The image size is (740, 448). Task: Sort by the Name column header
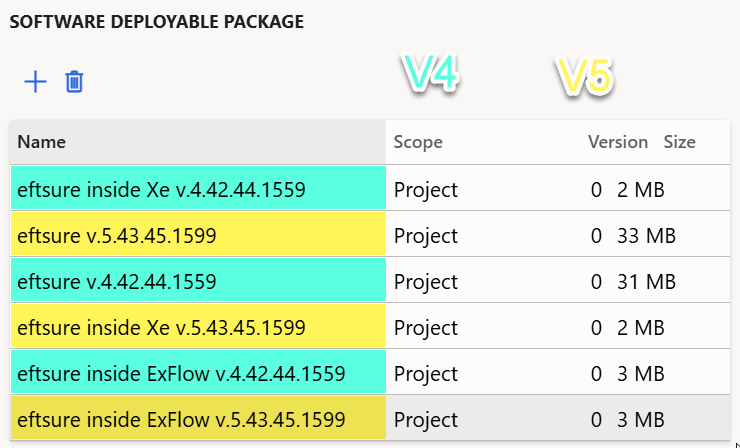click(42, 142)
